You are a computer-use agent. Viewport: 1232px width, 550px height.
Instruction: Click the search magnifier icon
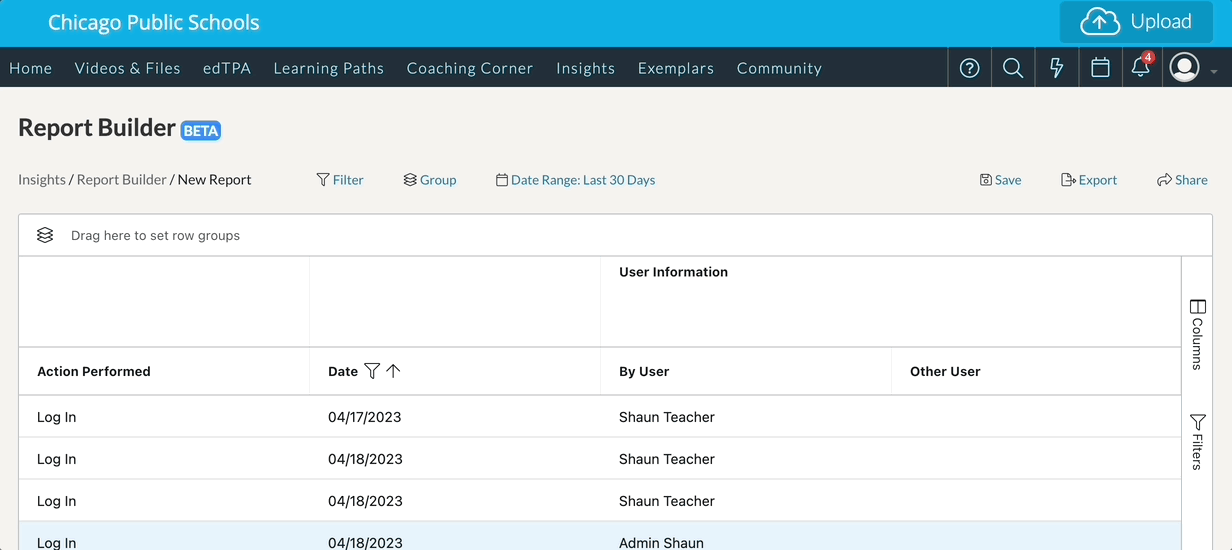click(x=1013, y=68)
